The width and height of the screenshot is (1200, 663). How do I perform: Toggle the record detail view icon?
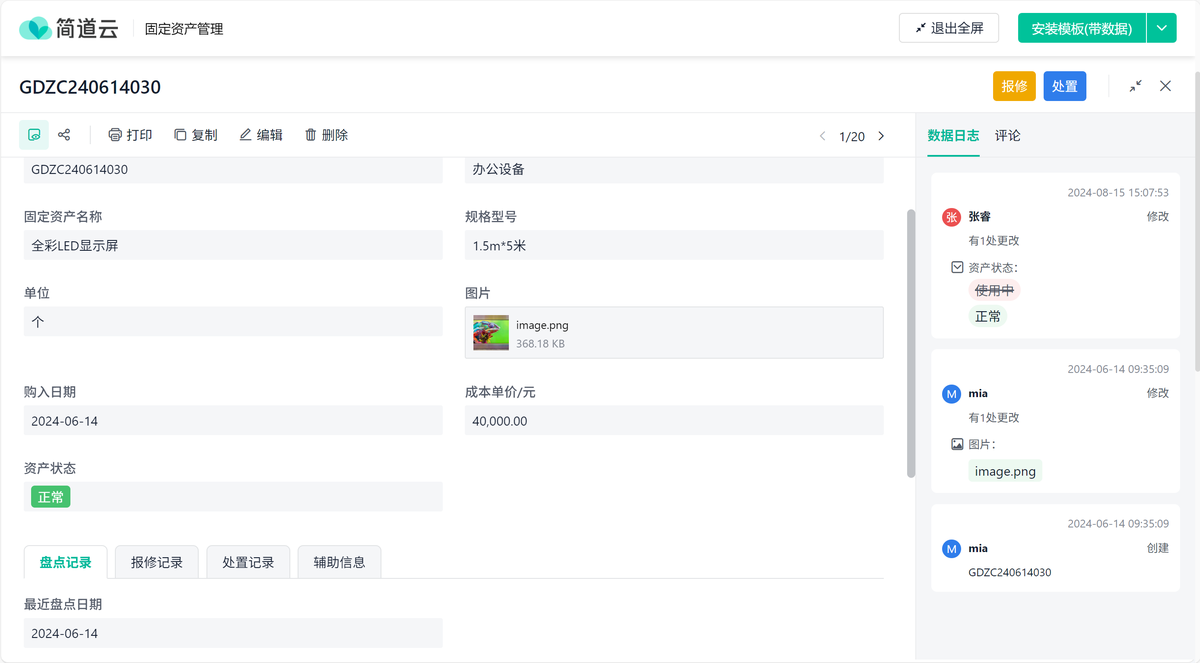pos(33,134)
